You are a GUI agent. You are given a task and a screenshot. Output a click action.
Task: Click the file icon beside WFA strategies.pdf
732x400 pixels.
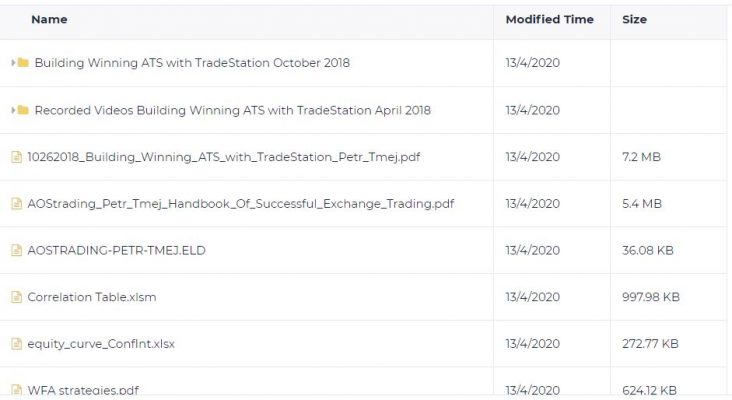pos(16,389)
